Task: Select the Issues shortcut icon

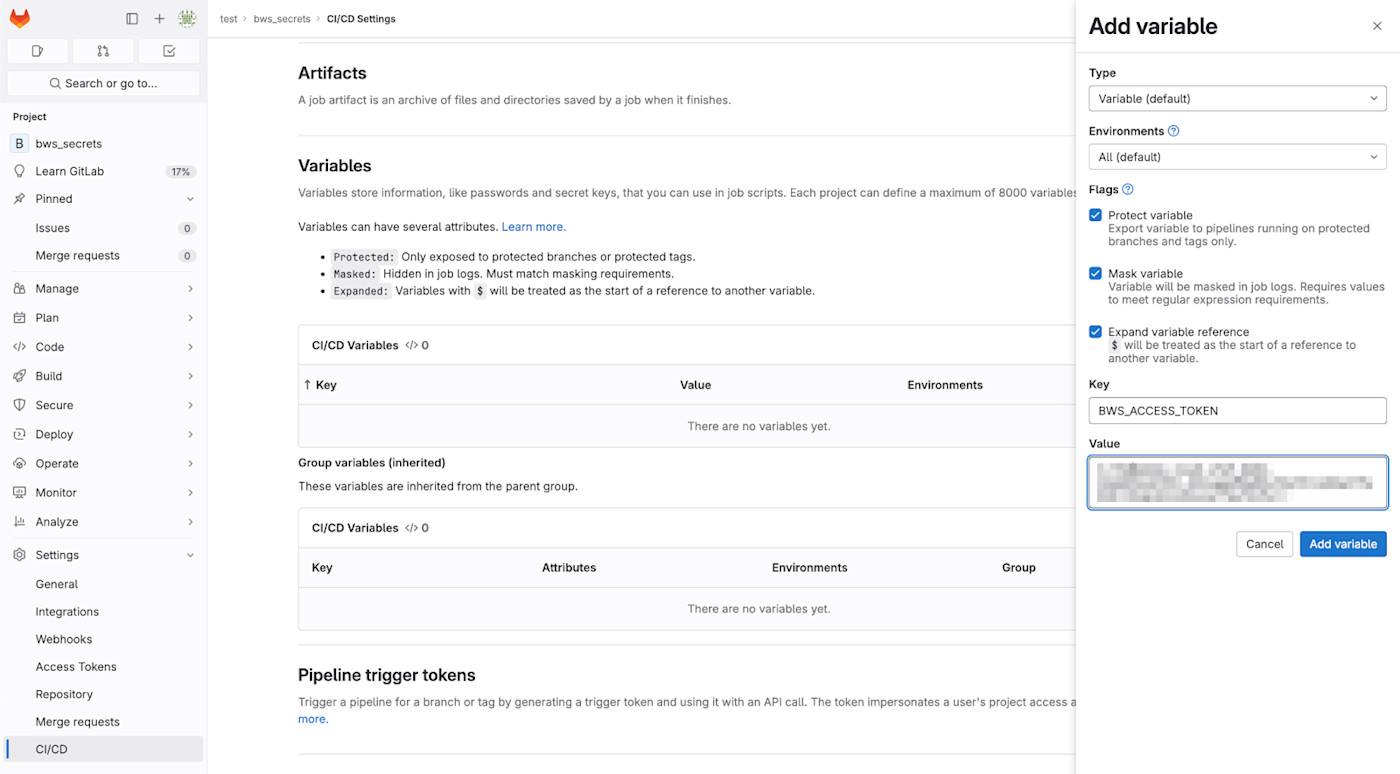Action: click(x=37, y=50)
